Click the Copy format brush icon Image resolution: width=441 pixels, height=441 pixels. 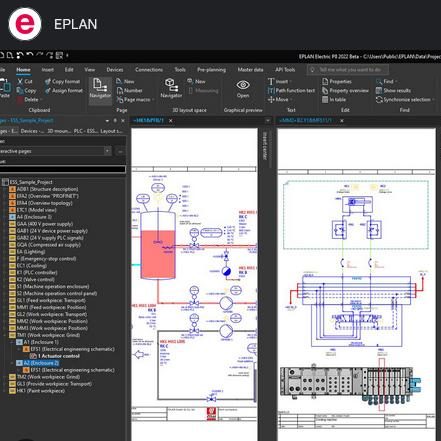tap(48, 81)
